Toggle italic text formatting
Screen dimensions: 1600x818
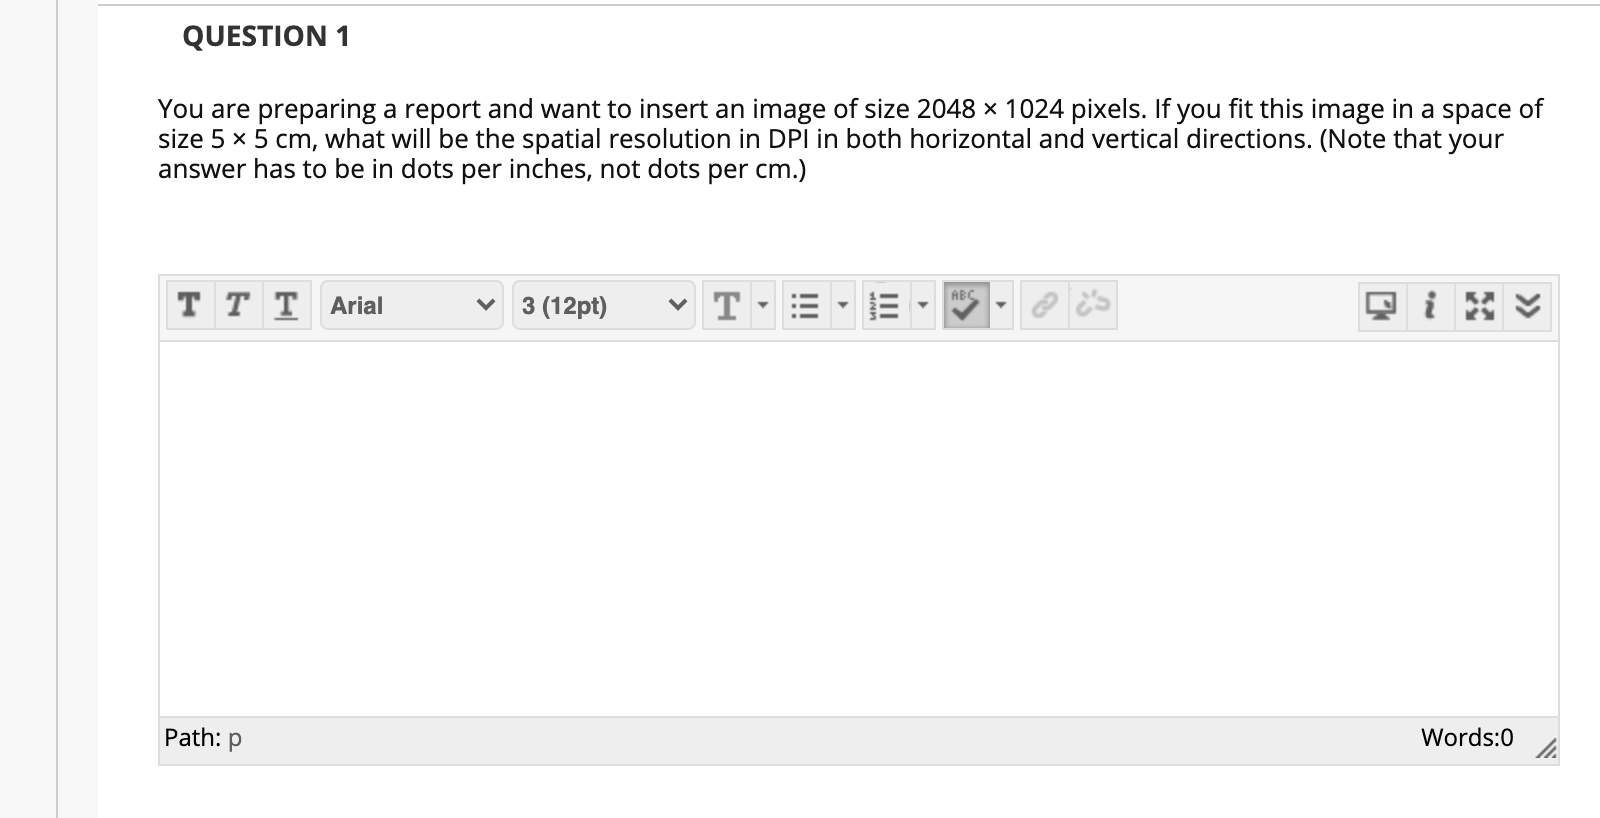tap(237, 305)
